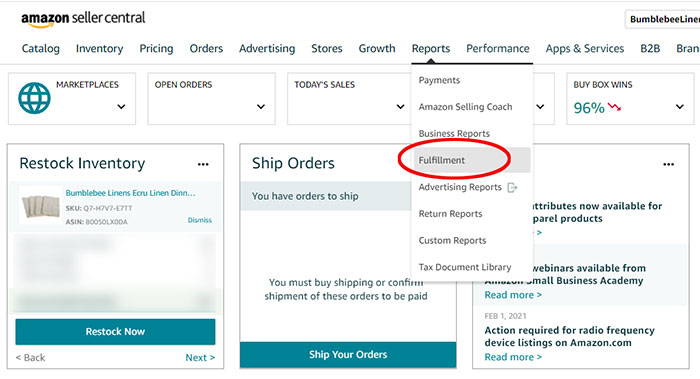Expand the Buy Box Wins dropdown chevron
The height and width of the screenshot is (379, 700).
[679, 107]
